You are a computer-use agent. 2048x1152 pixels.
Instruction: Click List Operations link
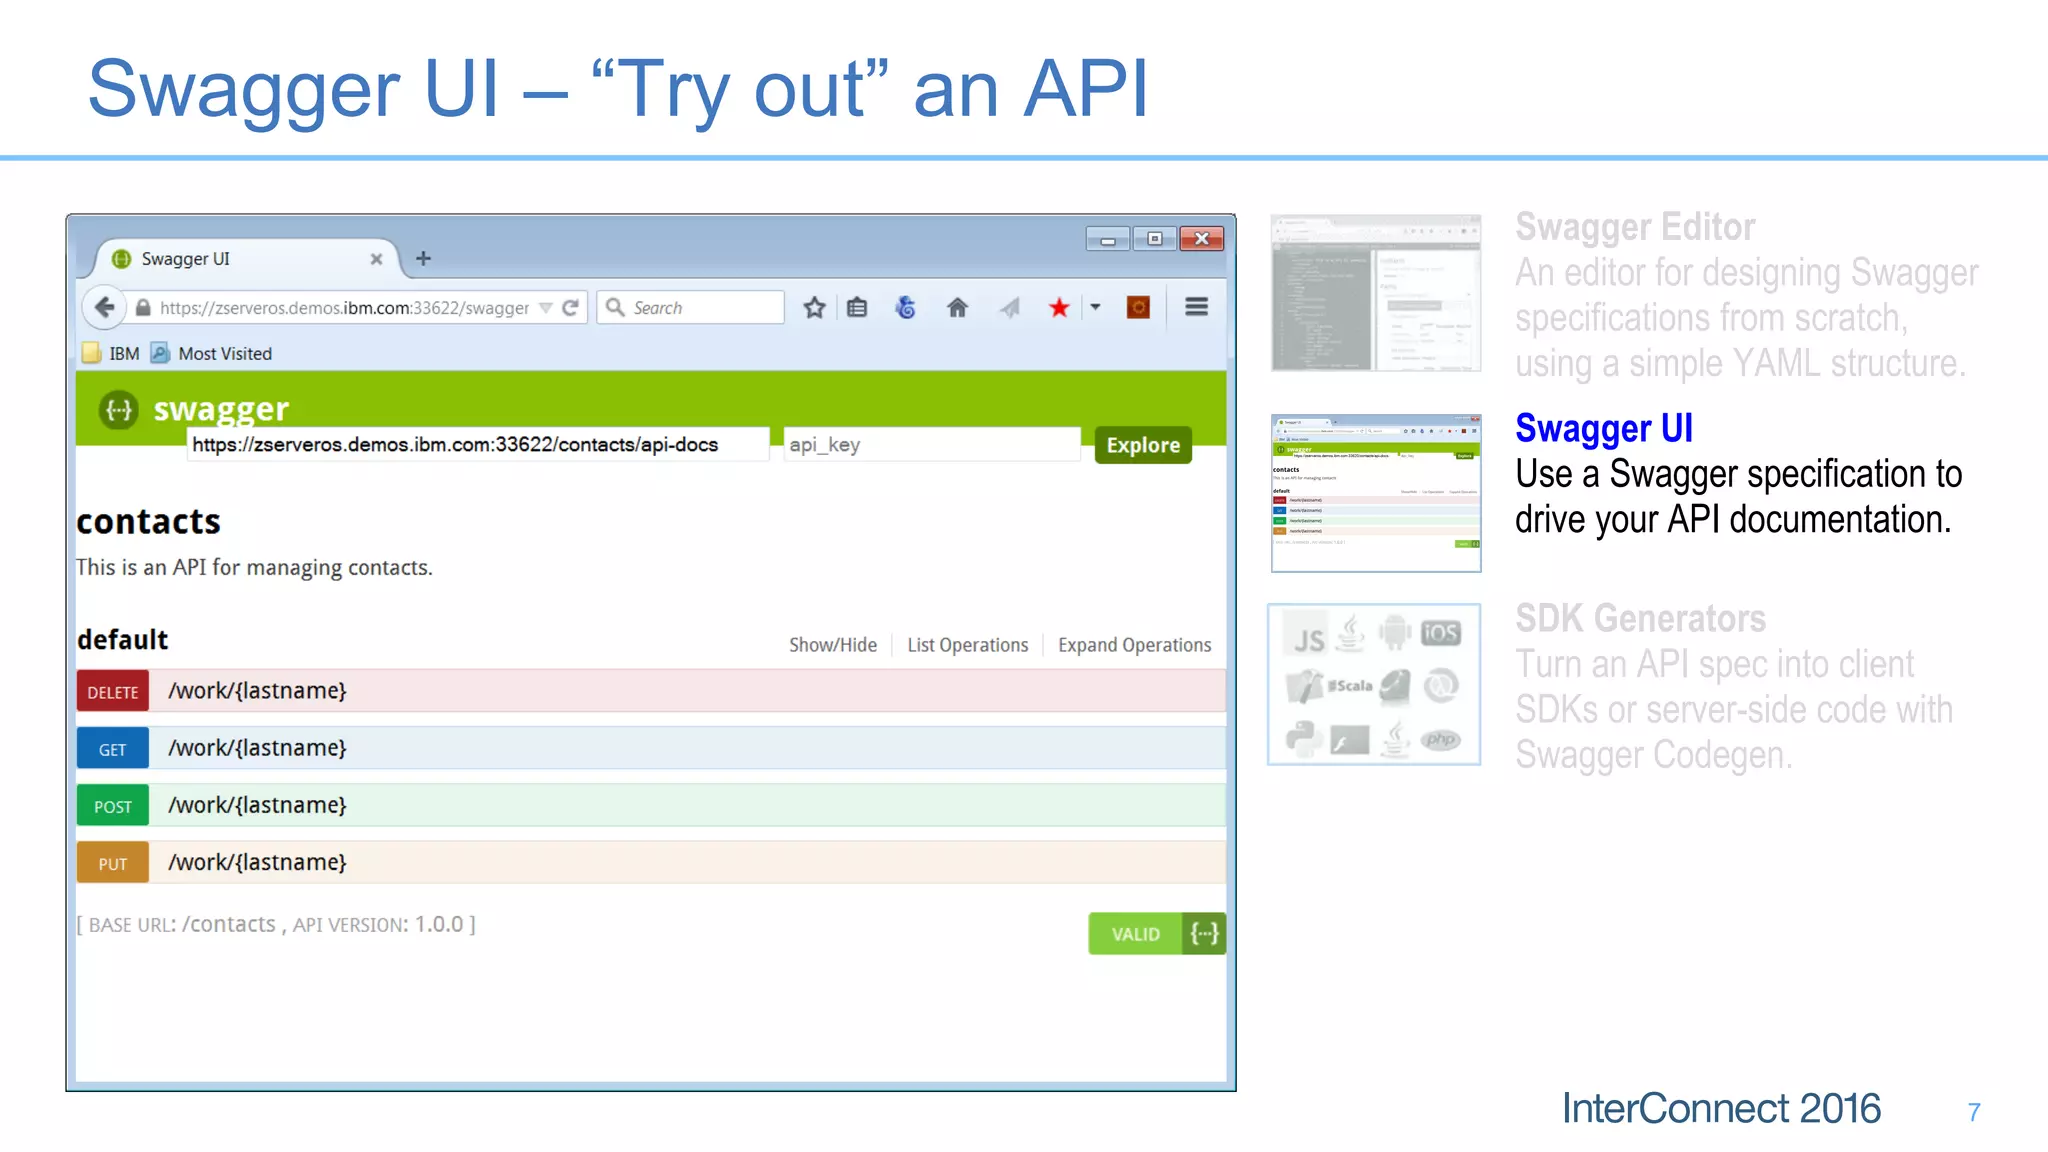pyautogui.click(x=968, y=645)
